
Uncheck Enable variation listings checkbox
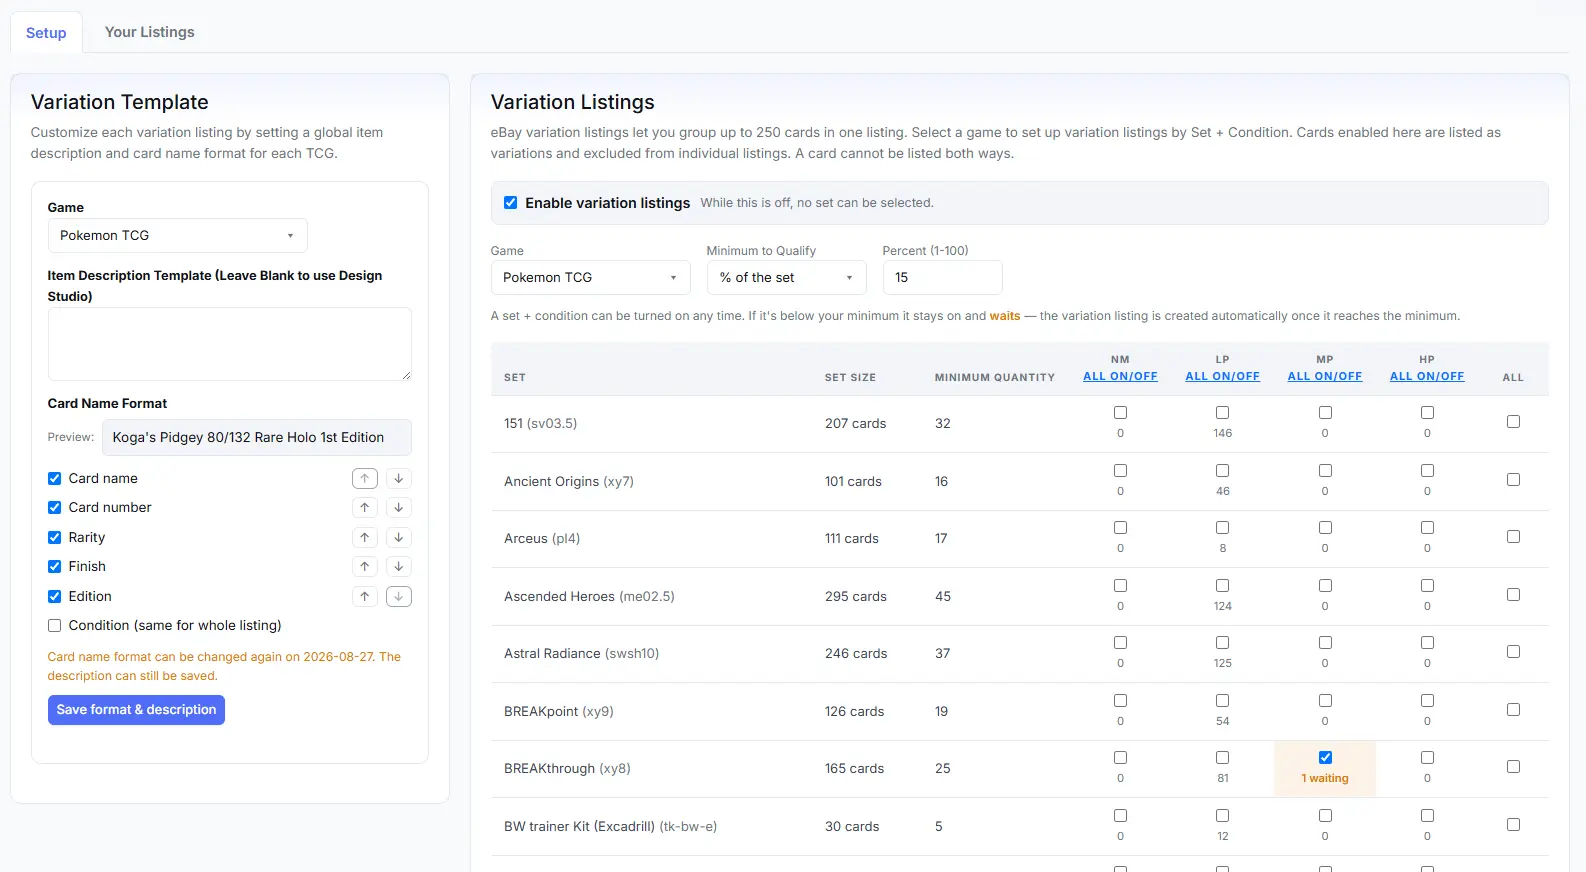click(511, 203)
